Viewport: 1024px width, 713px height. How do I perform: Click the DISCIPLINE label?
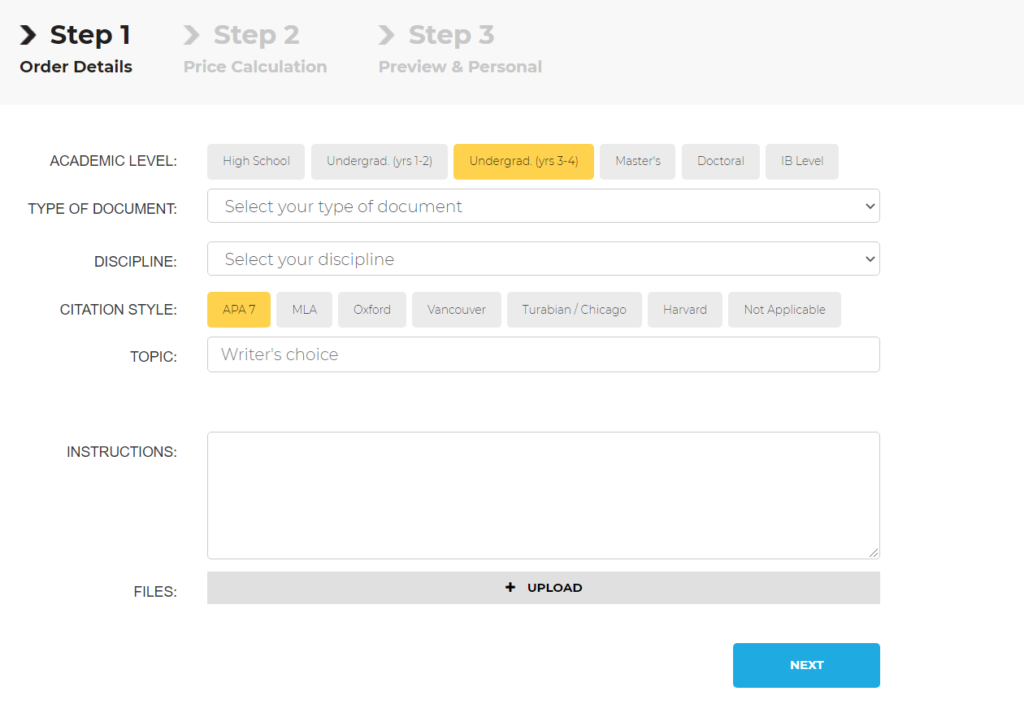(135, 262)
